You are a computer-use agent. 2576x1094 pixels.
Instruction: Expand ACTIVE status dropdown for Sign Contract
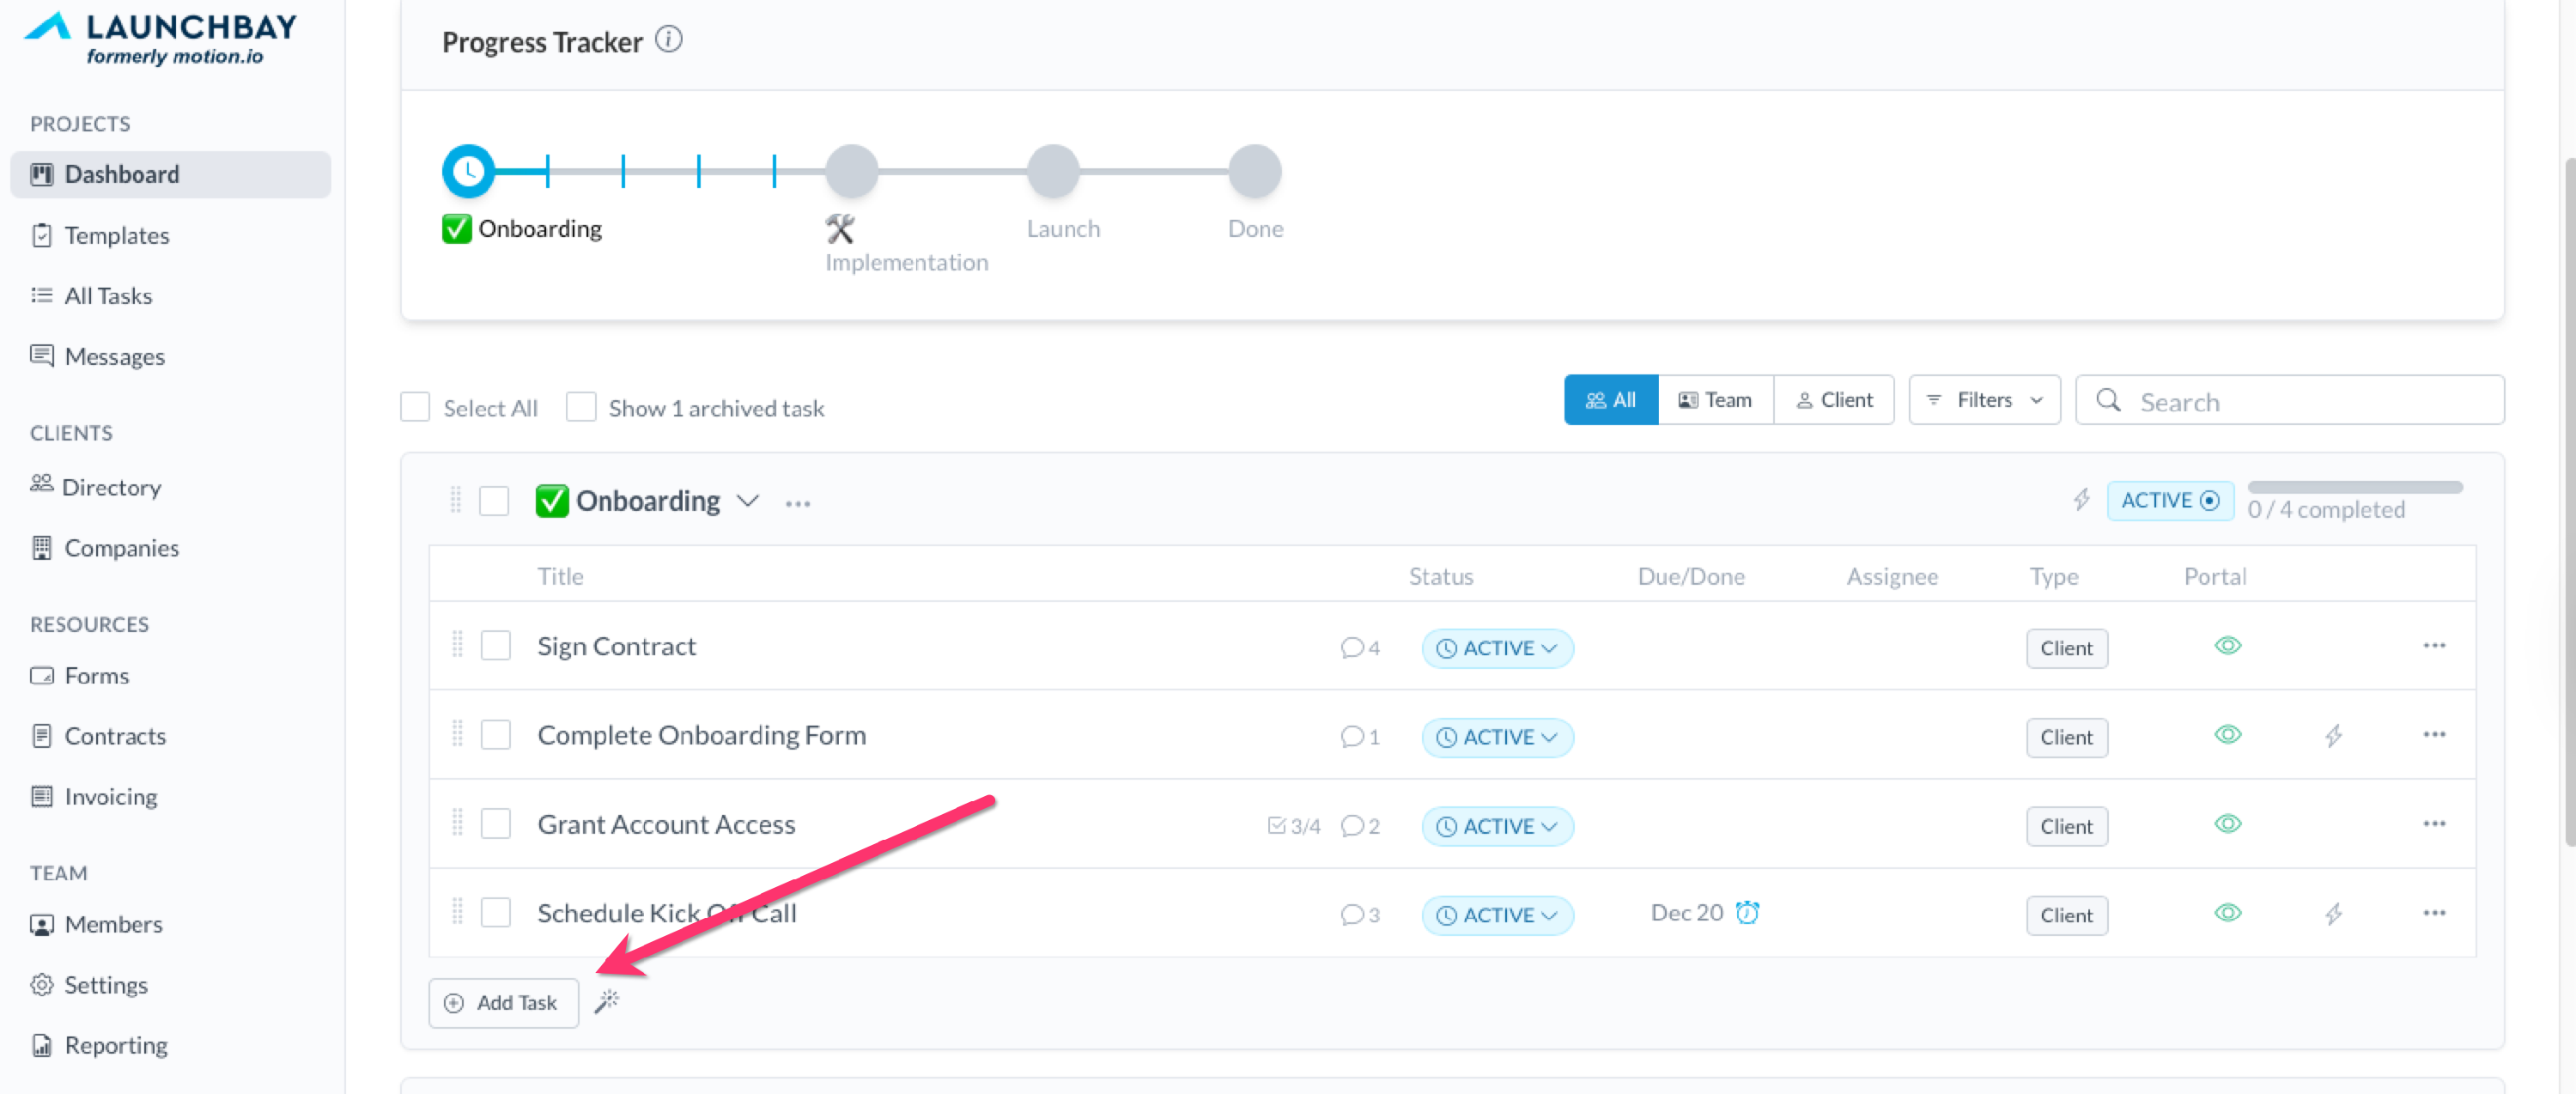coord(1497,648)
